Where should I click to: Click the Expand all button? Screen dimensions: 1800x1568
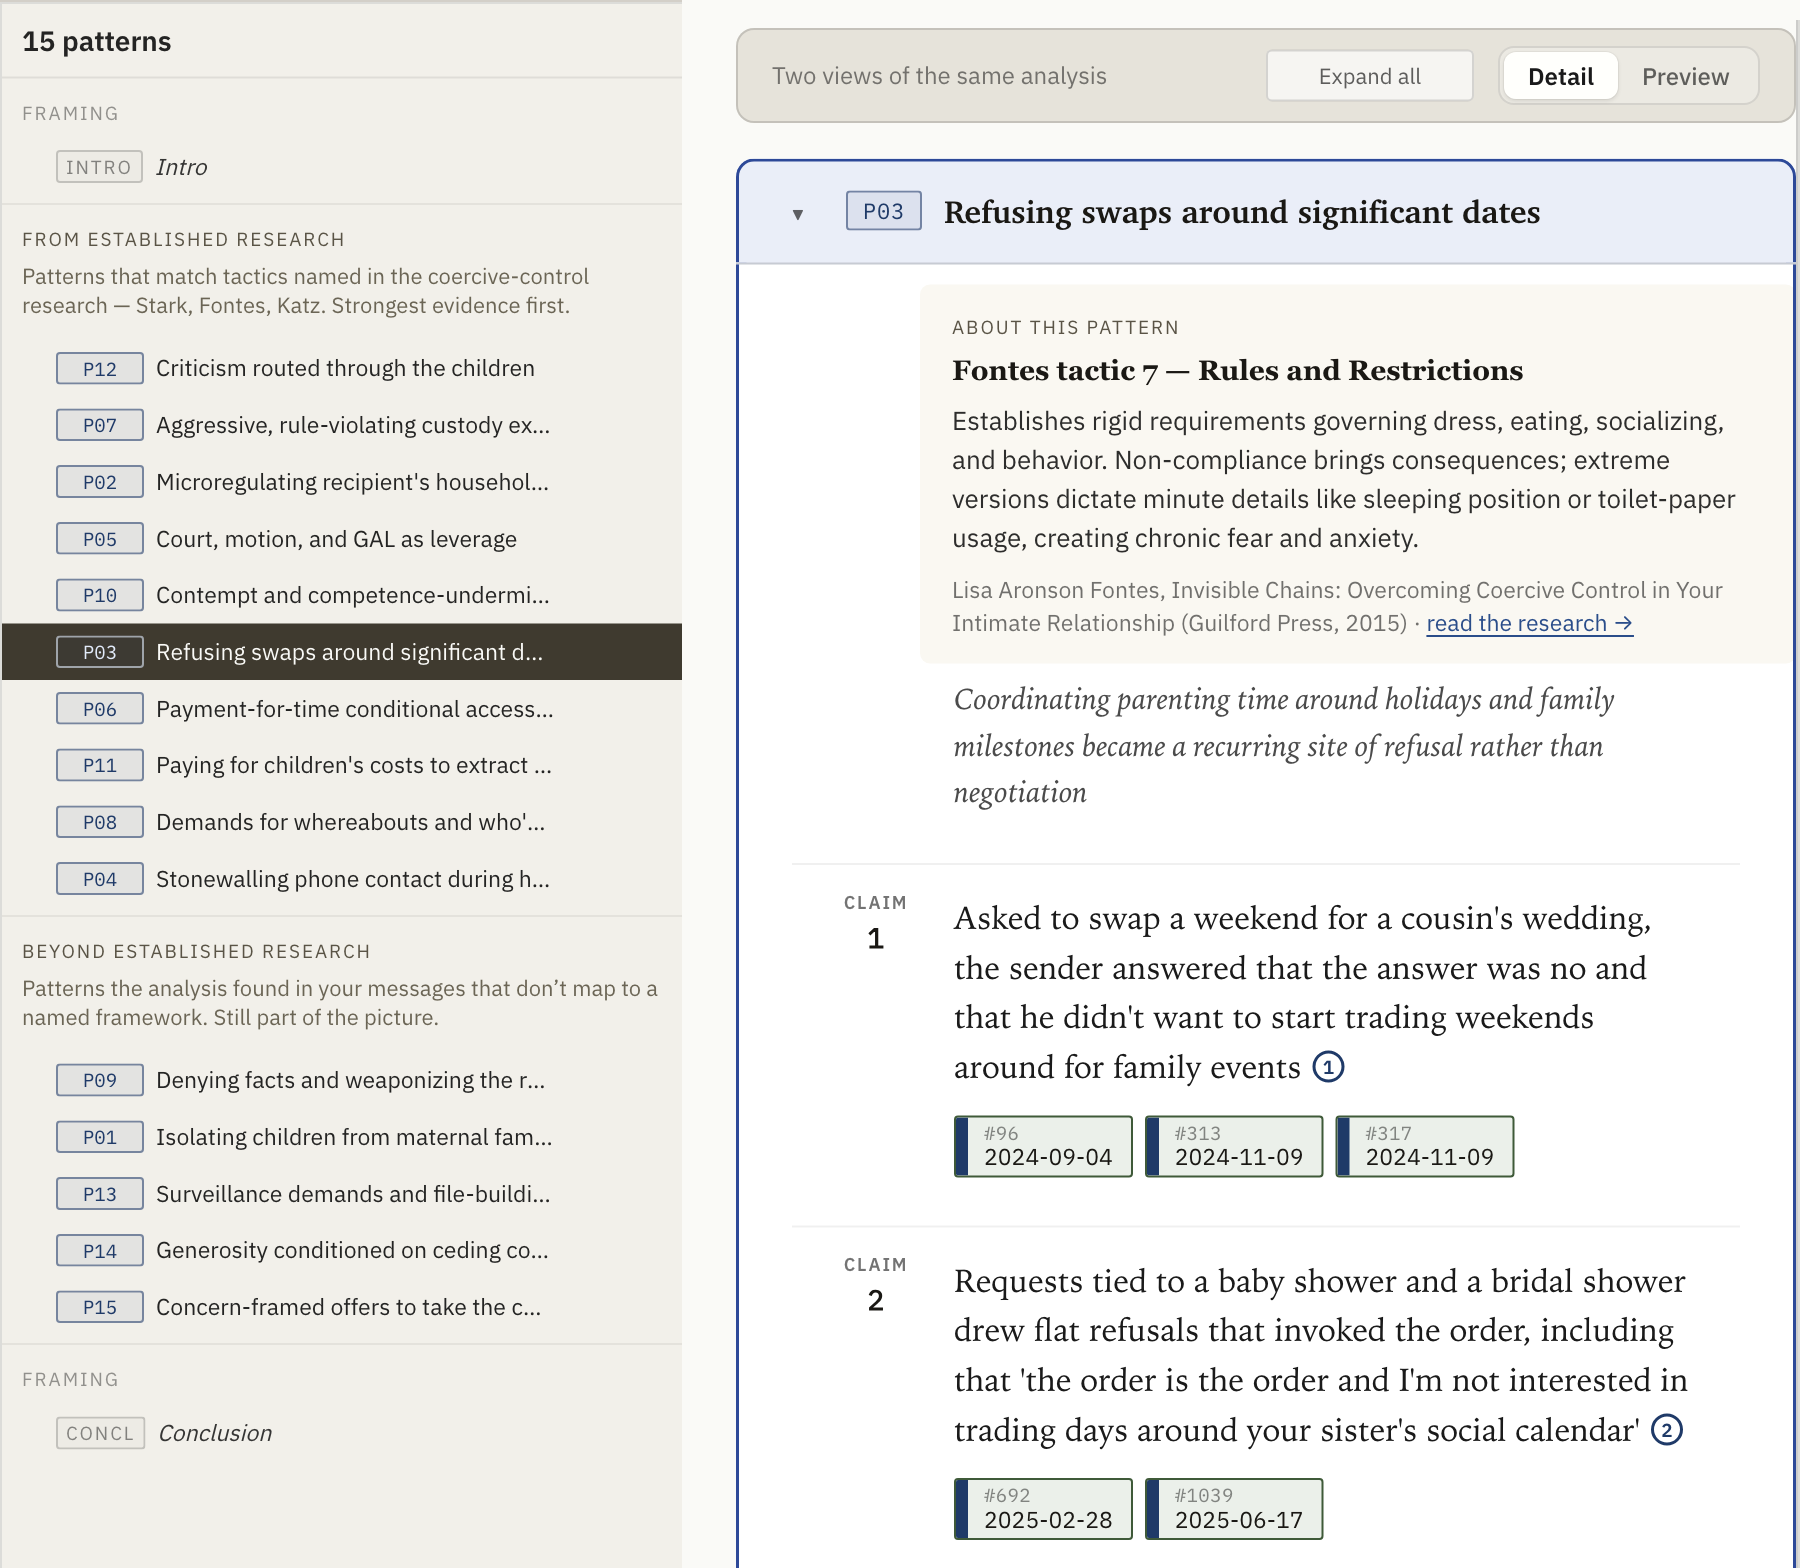(x=1369, y=76)
